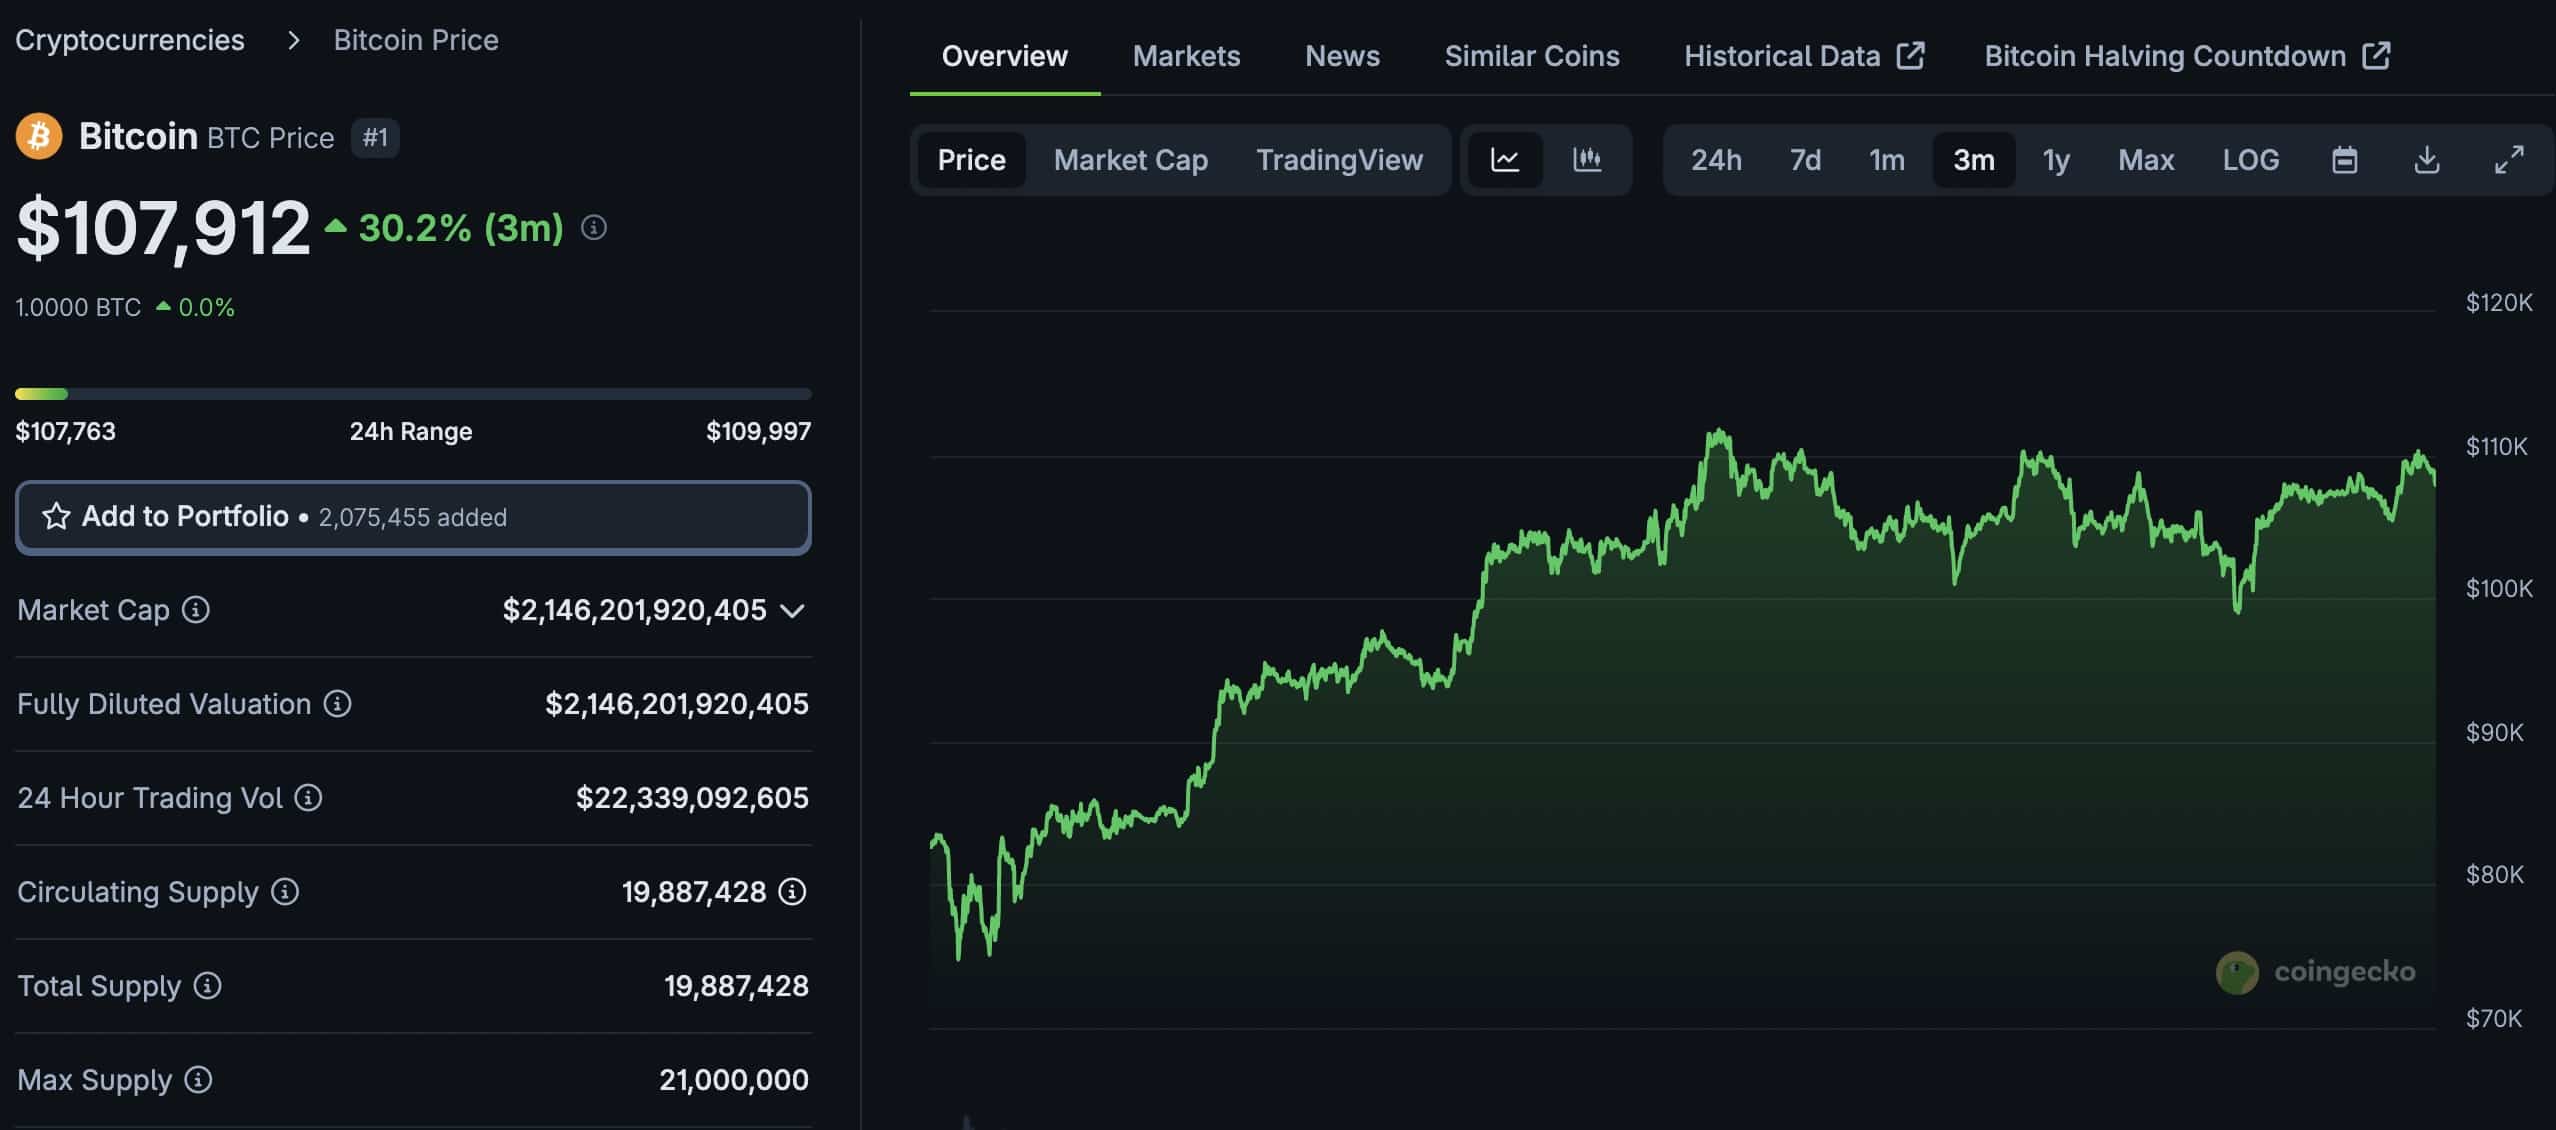Screen dimensions: 2556x1130
Task: Click the $120K y-axis label
Action: click(x=2499, y=302)
